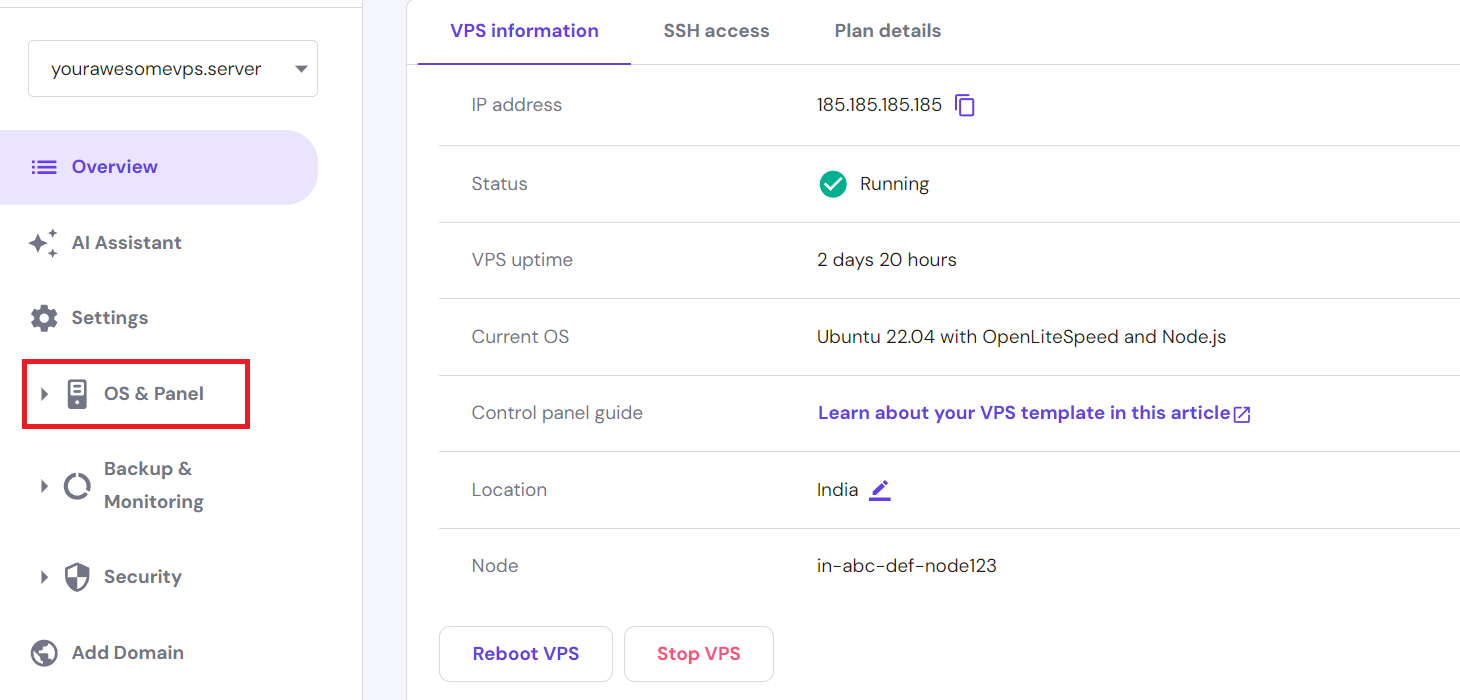Copy the IP address using the copy icon
Viewport: 1460px width, 700px height.
963,105
